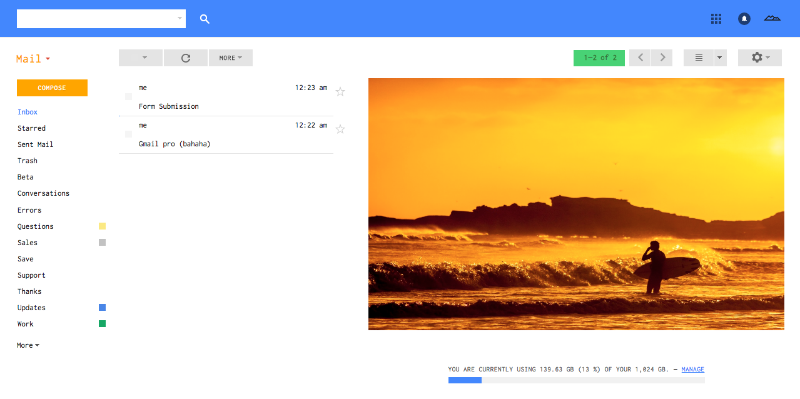Screen dimensions: 800x399
Task: Open the Starred folder
Action: click(31, 128)
